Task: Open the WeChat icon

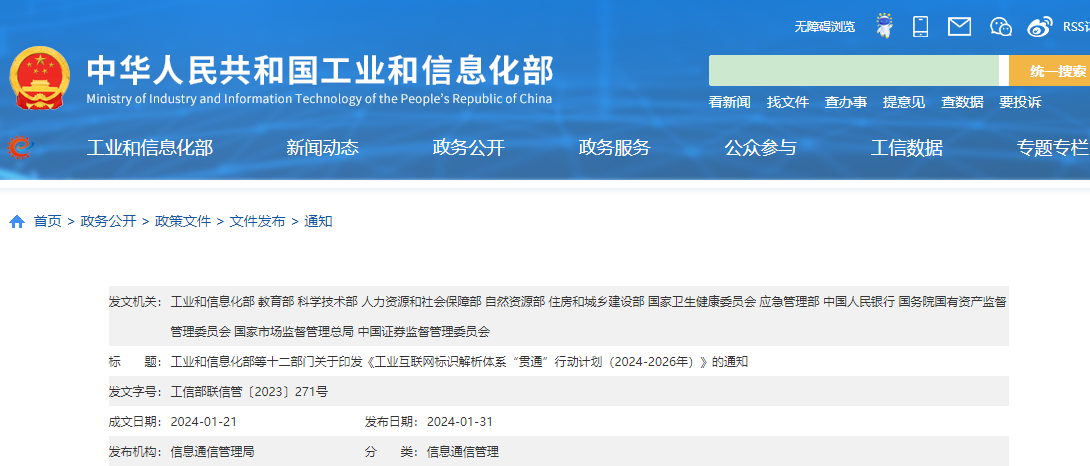Action: (1001, 27)
